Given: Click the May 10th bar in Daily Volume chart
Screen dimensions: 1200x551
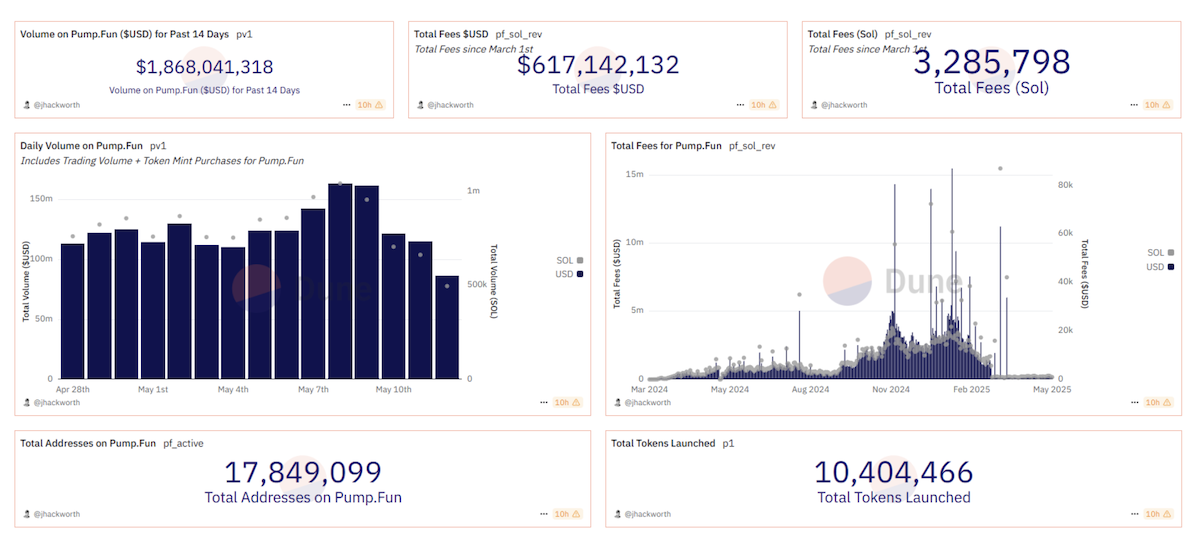Looking at the screenshot, I should pos(393,306).
